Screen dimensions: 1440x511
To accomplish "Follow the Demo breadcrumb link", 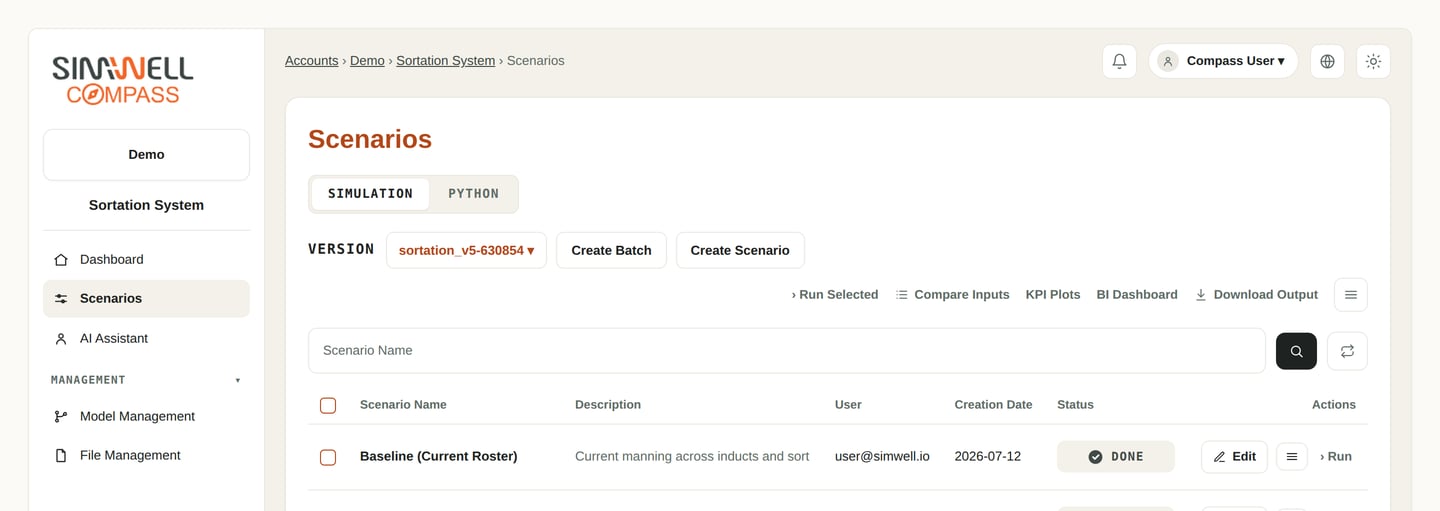I will coord(367,61).
